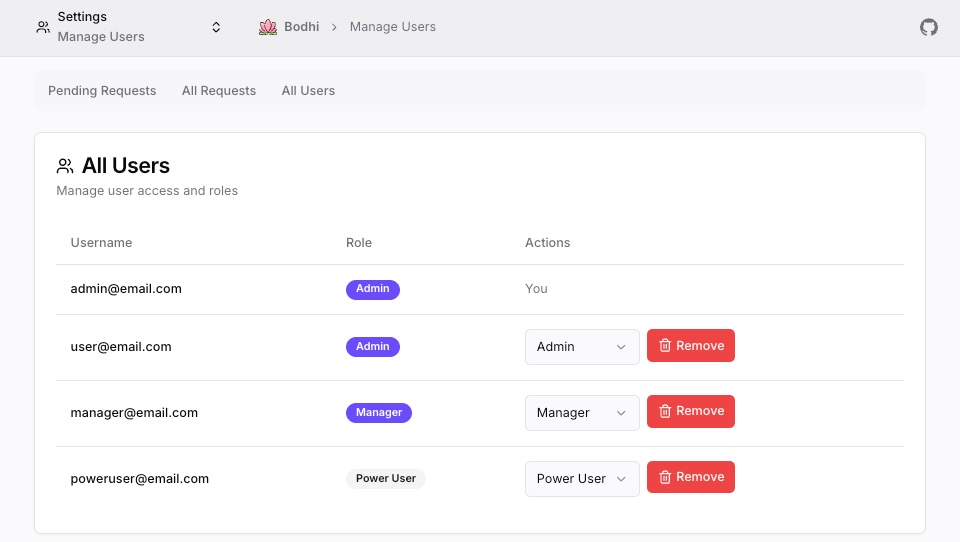
Task: Click the Power User role badge
Action: coord(385,478)
